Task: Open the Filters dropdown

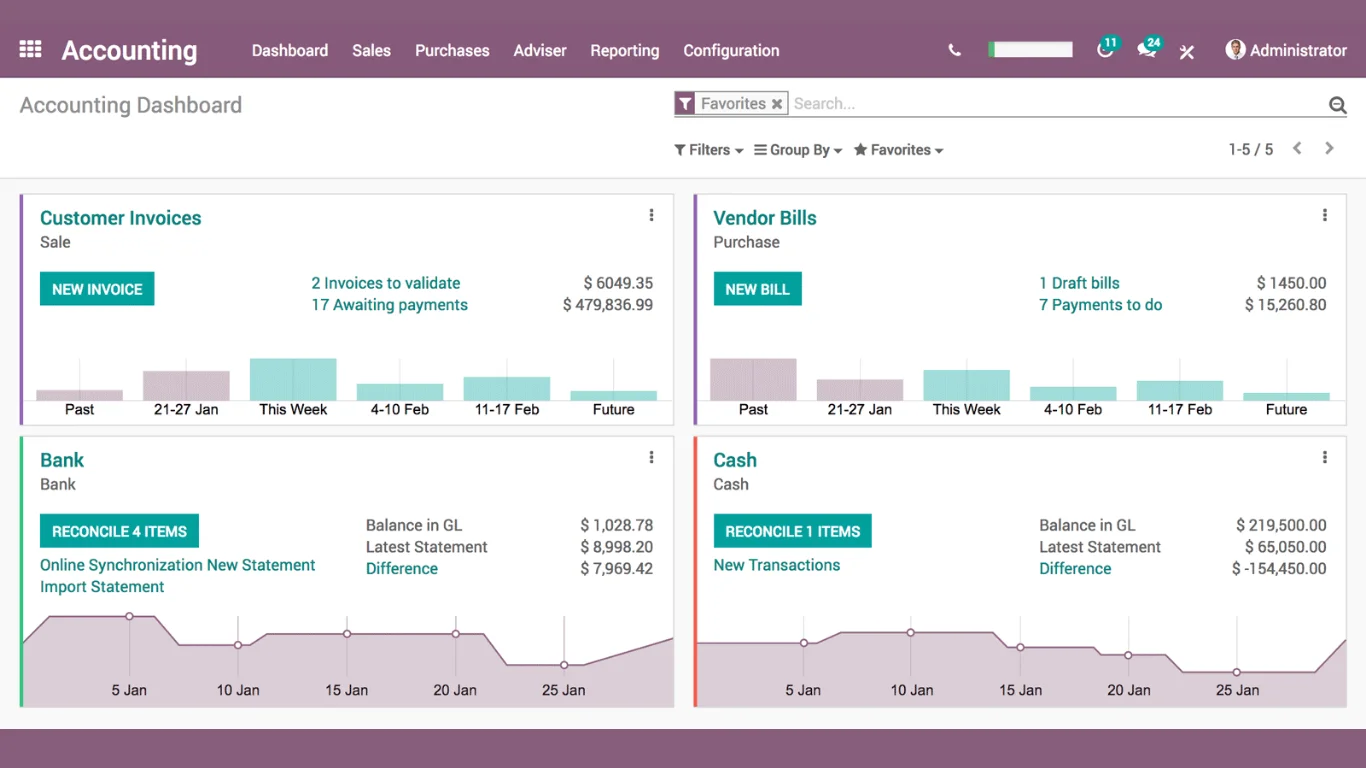Action: click(x=708, y=149)
